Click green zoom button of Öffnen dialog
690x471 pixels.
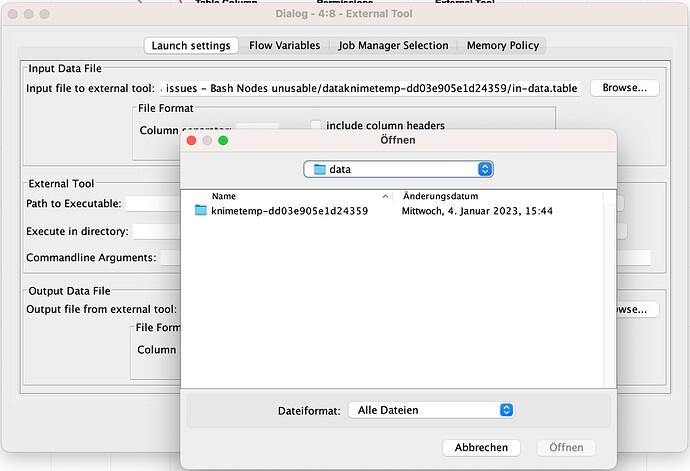click(223, 140)
